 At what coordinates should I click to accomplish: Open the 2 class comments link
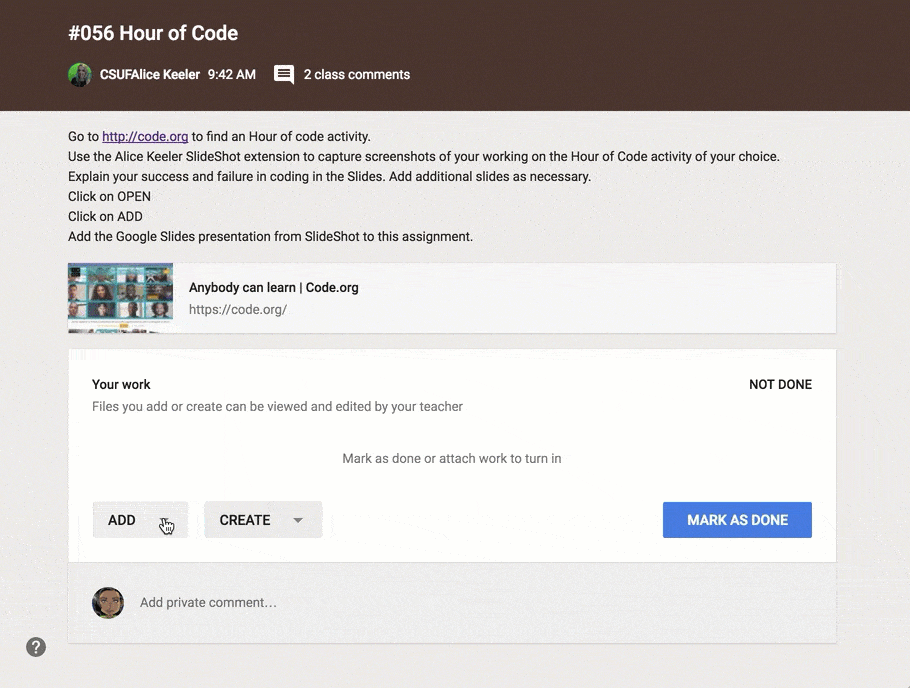(x=357, y=75)
